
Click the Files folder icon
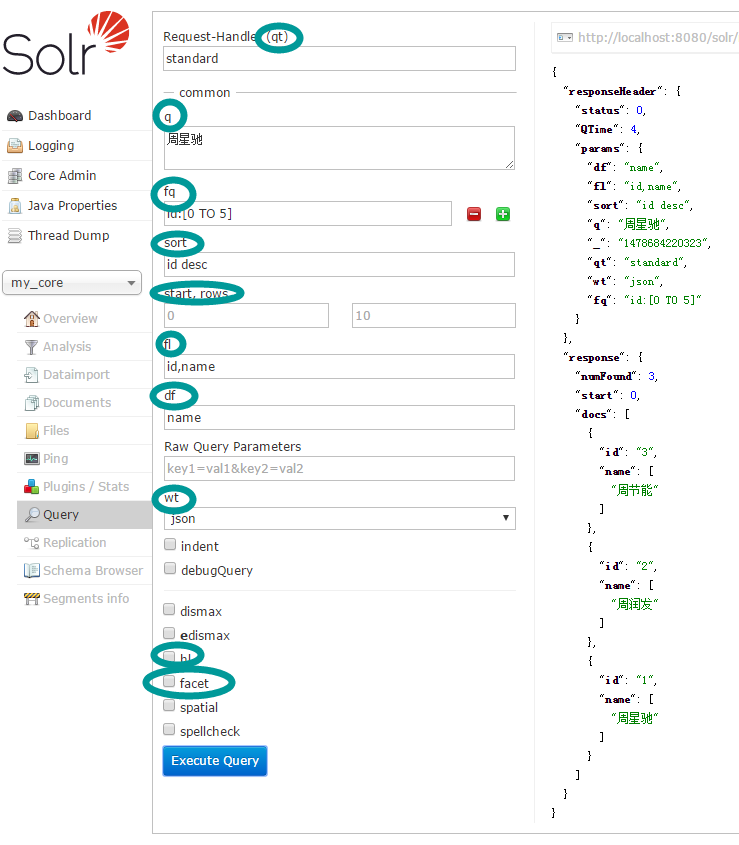(x=32, y=431)
